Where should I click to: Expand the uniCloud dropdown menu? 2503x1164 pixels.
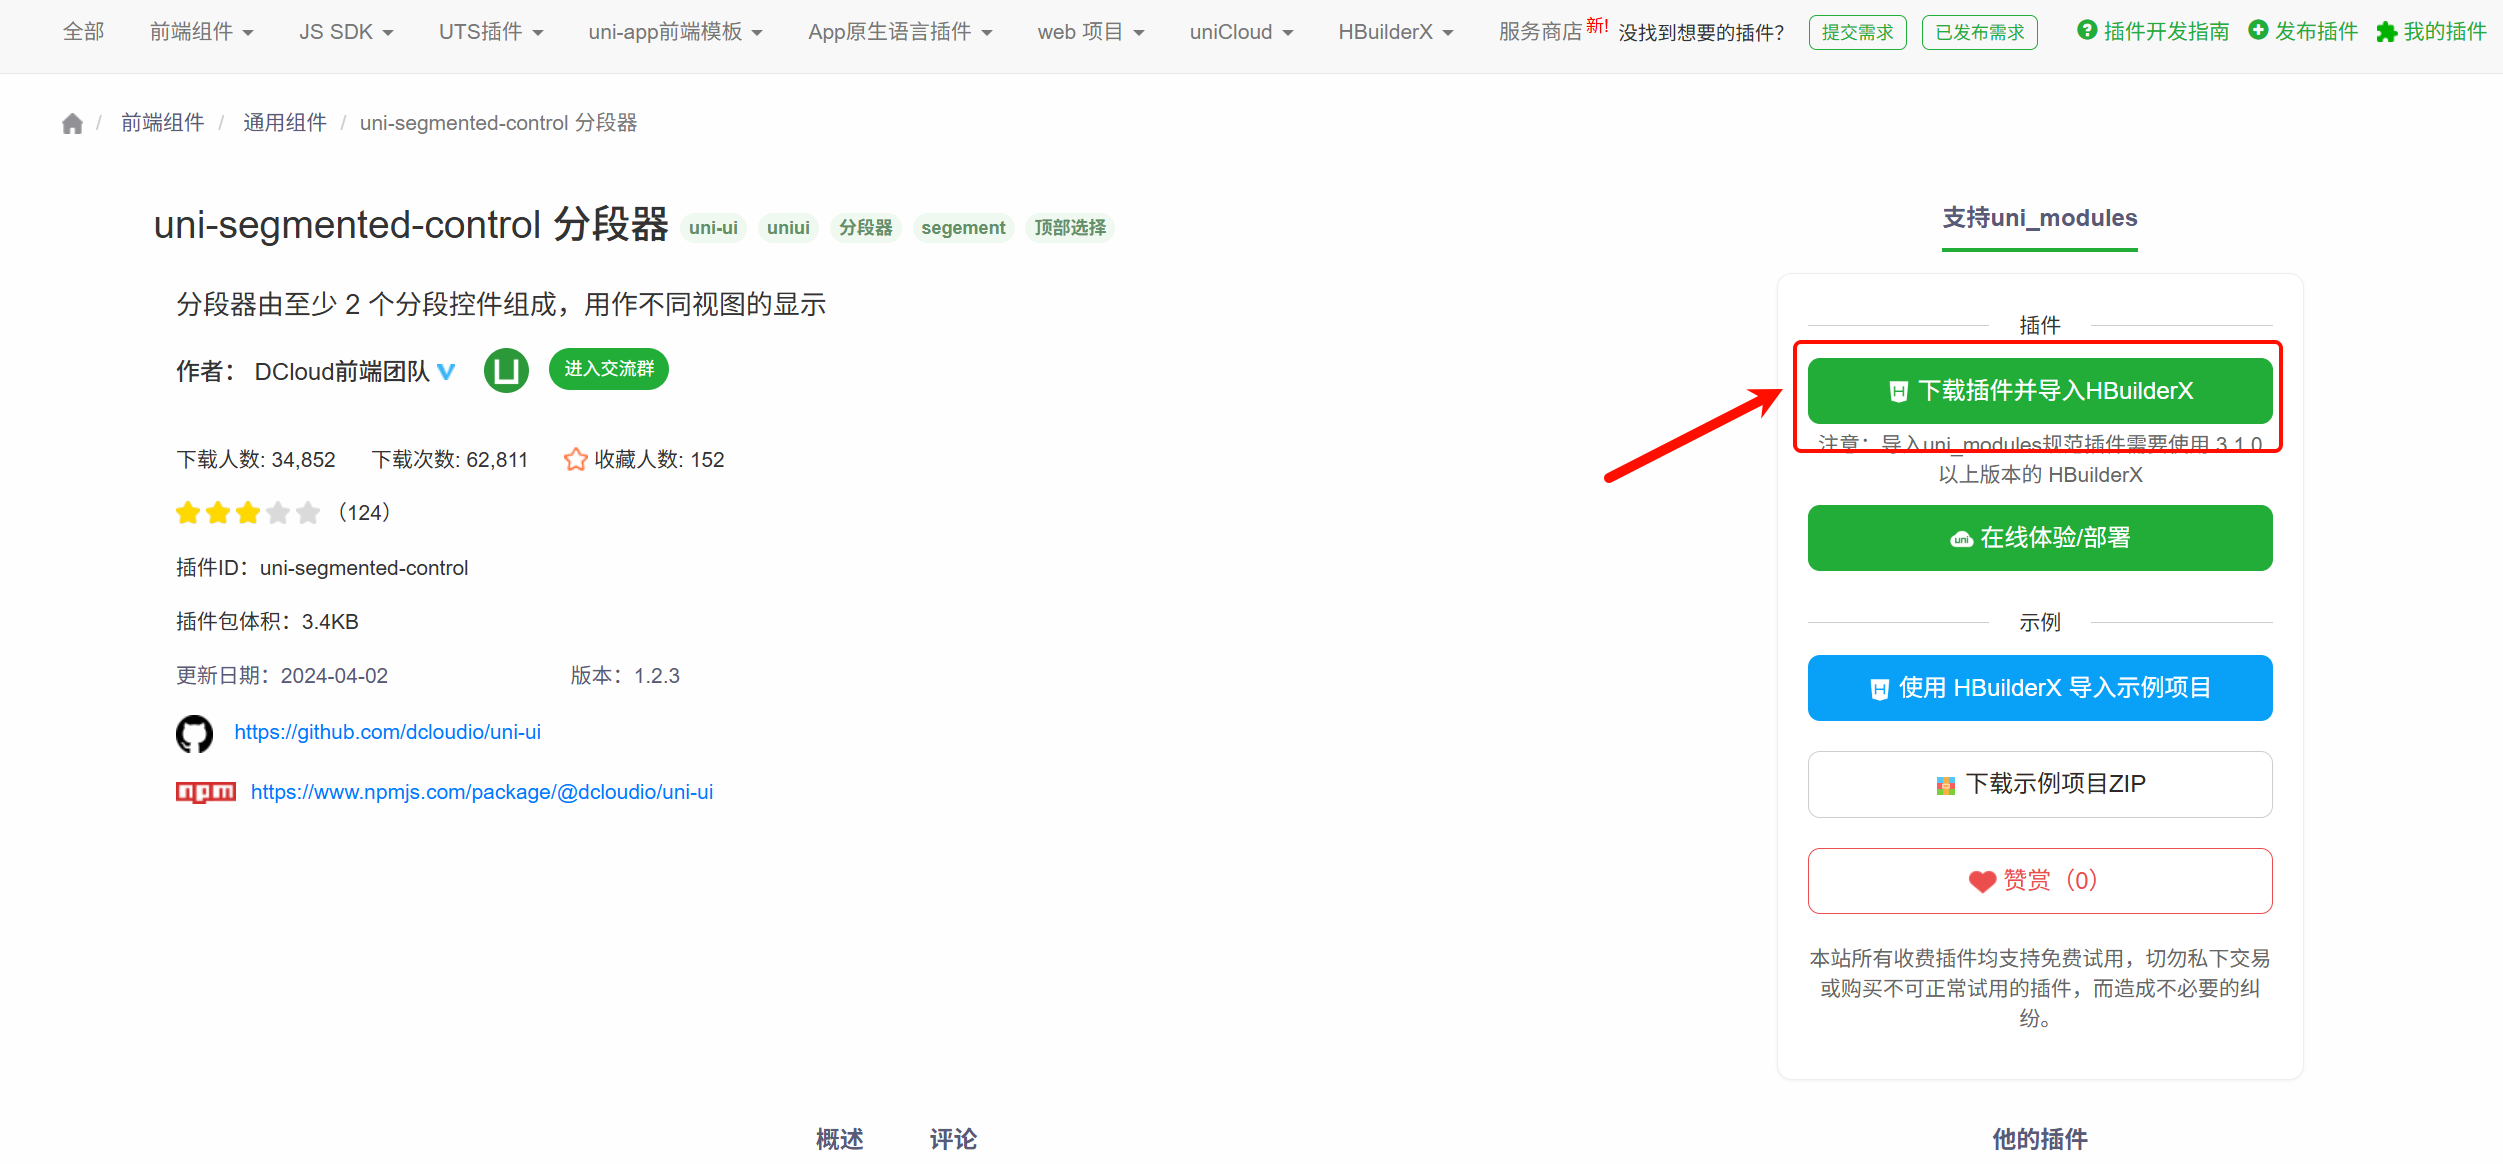pos(1241,32)
